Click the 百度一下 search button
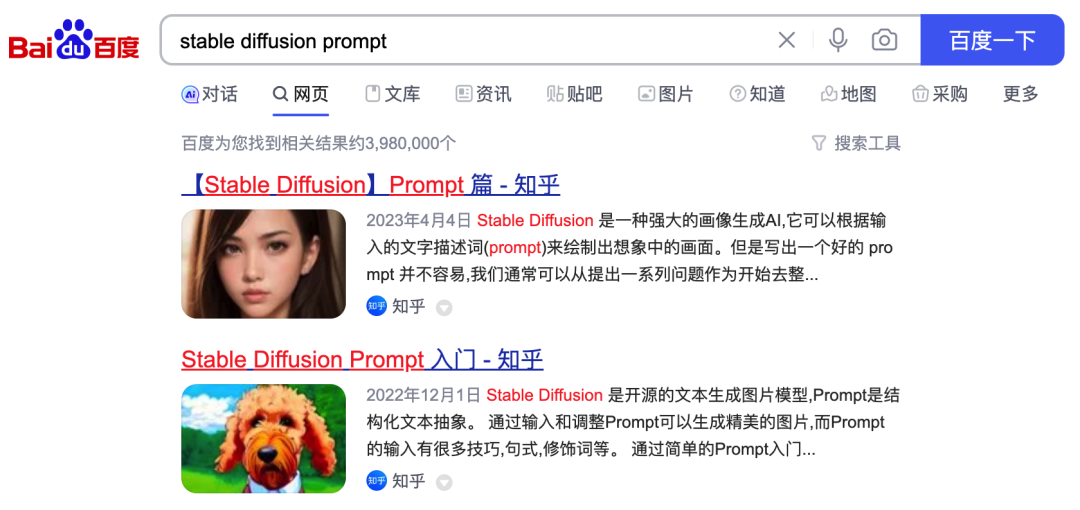 pos(993,40)
